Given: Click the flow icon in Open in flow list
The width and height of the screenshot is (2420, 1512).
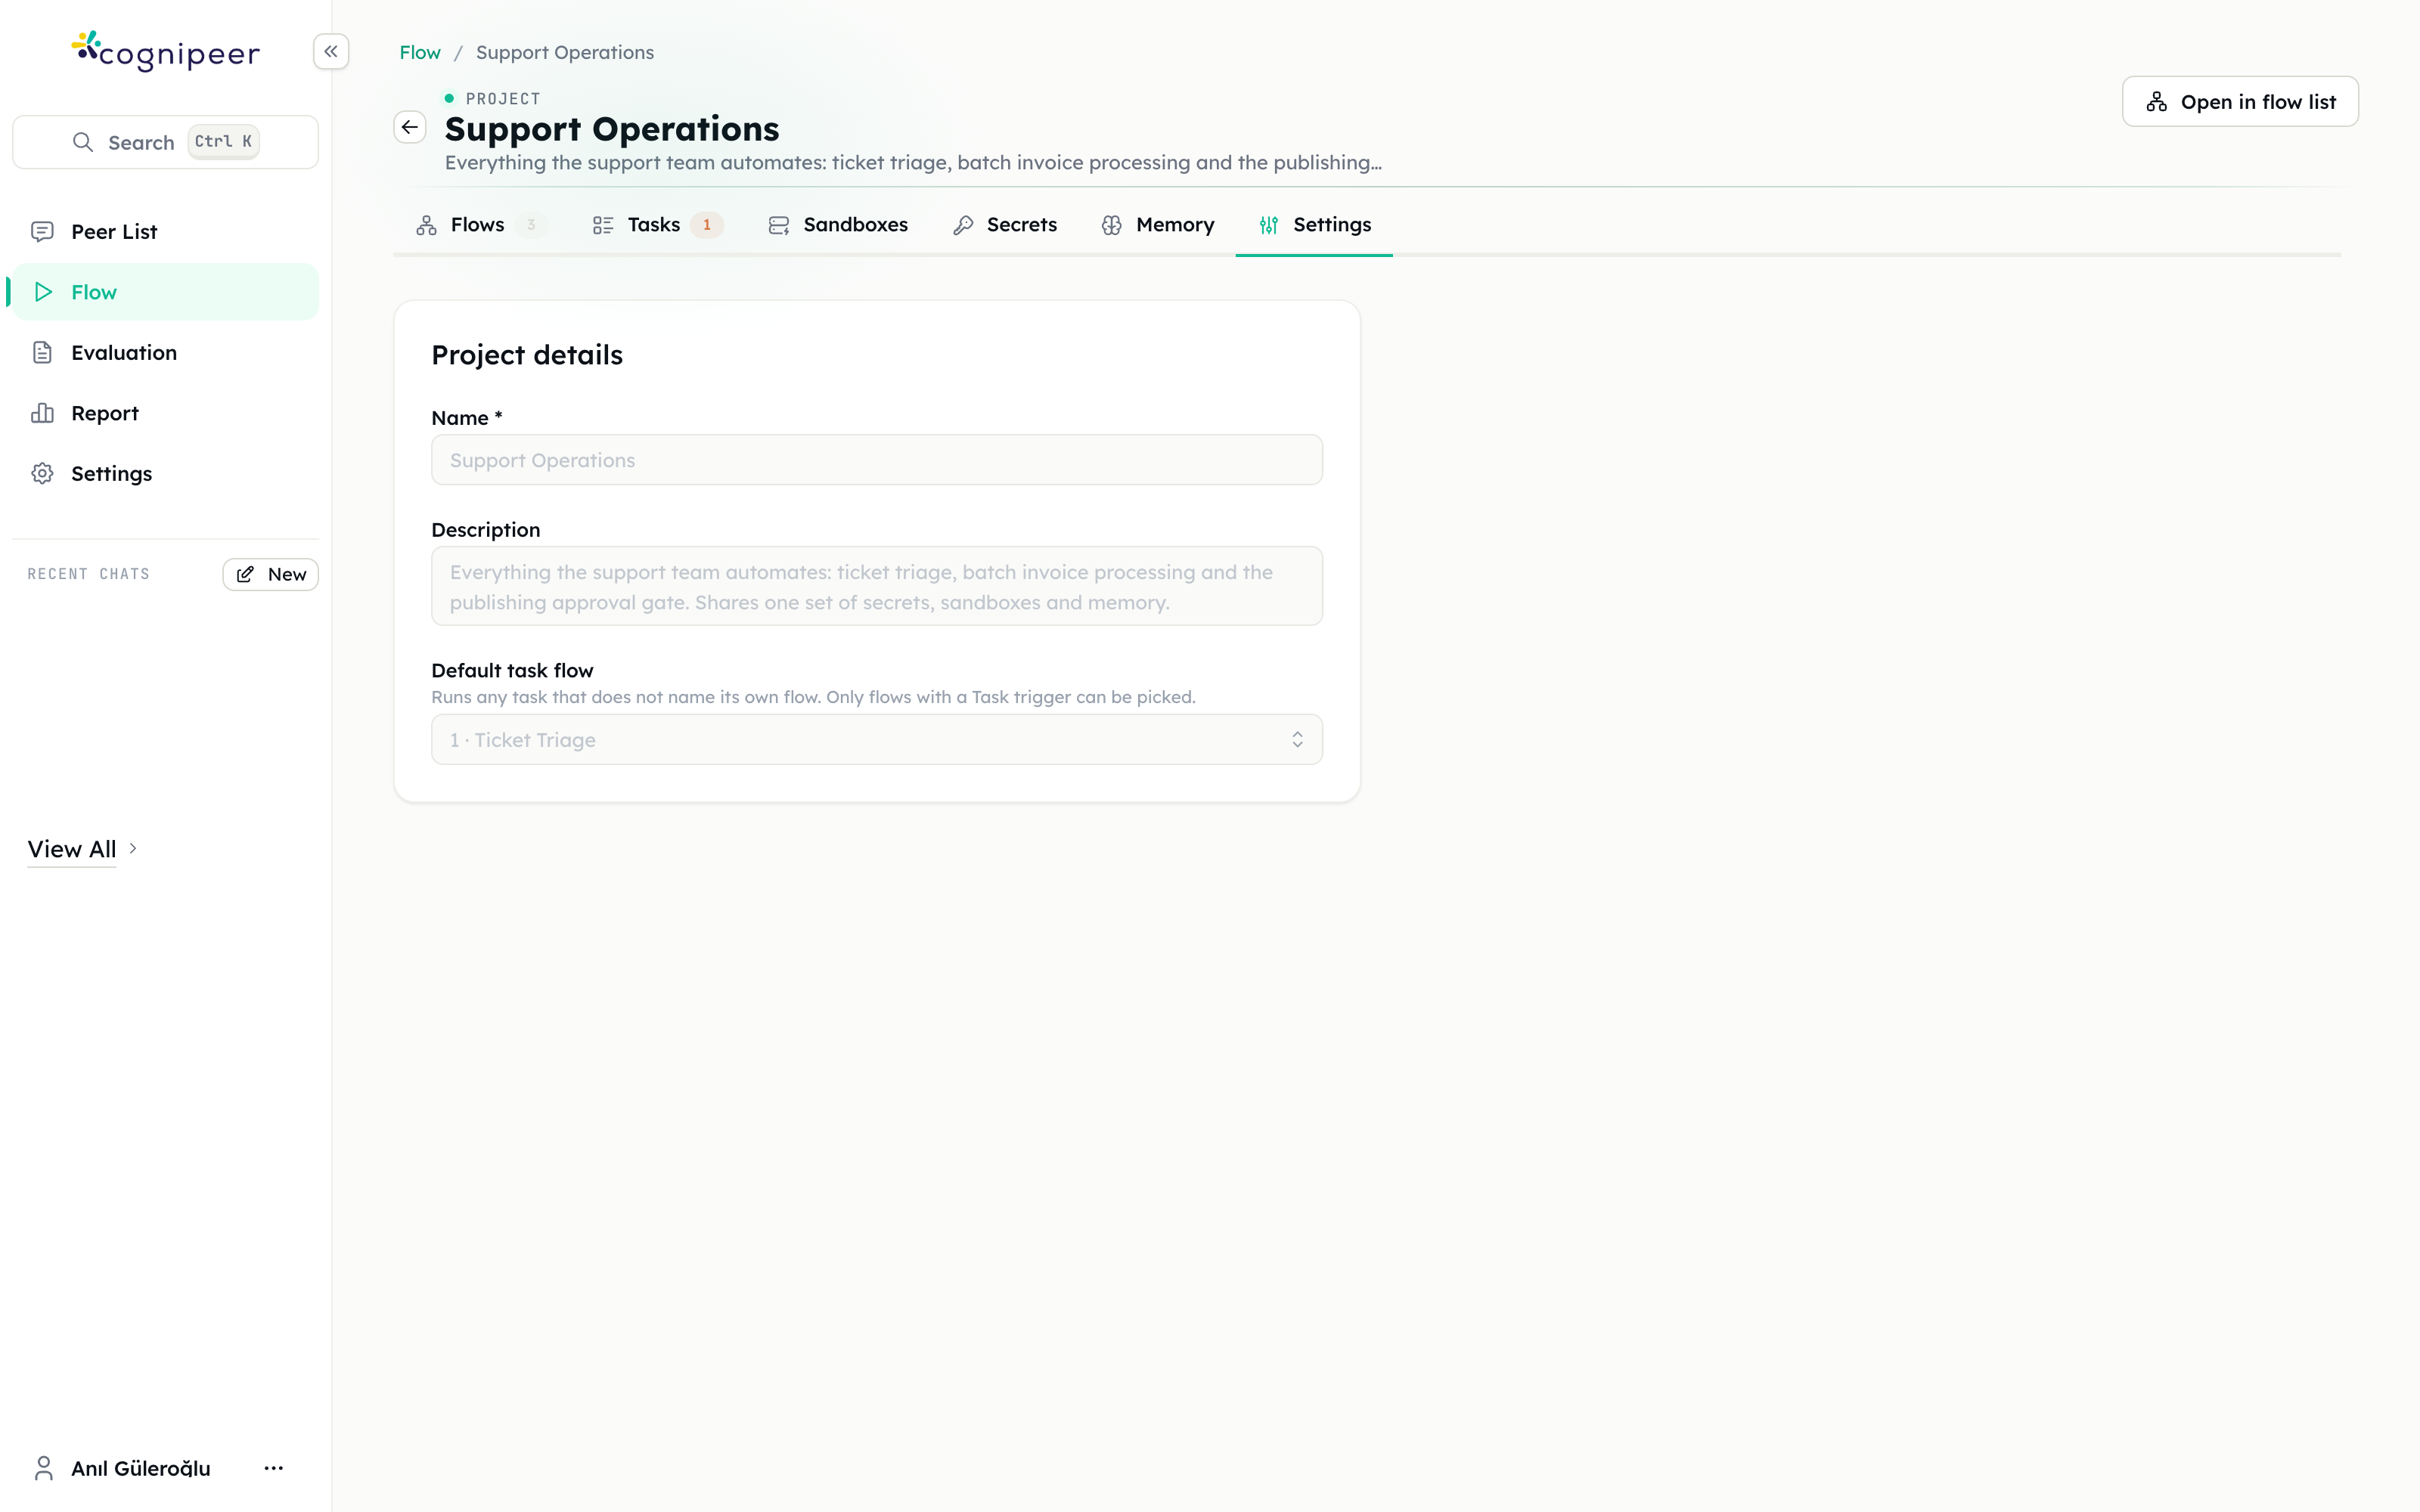Looking at the screenshot, I should pos(2157,102).
